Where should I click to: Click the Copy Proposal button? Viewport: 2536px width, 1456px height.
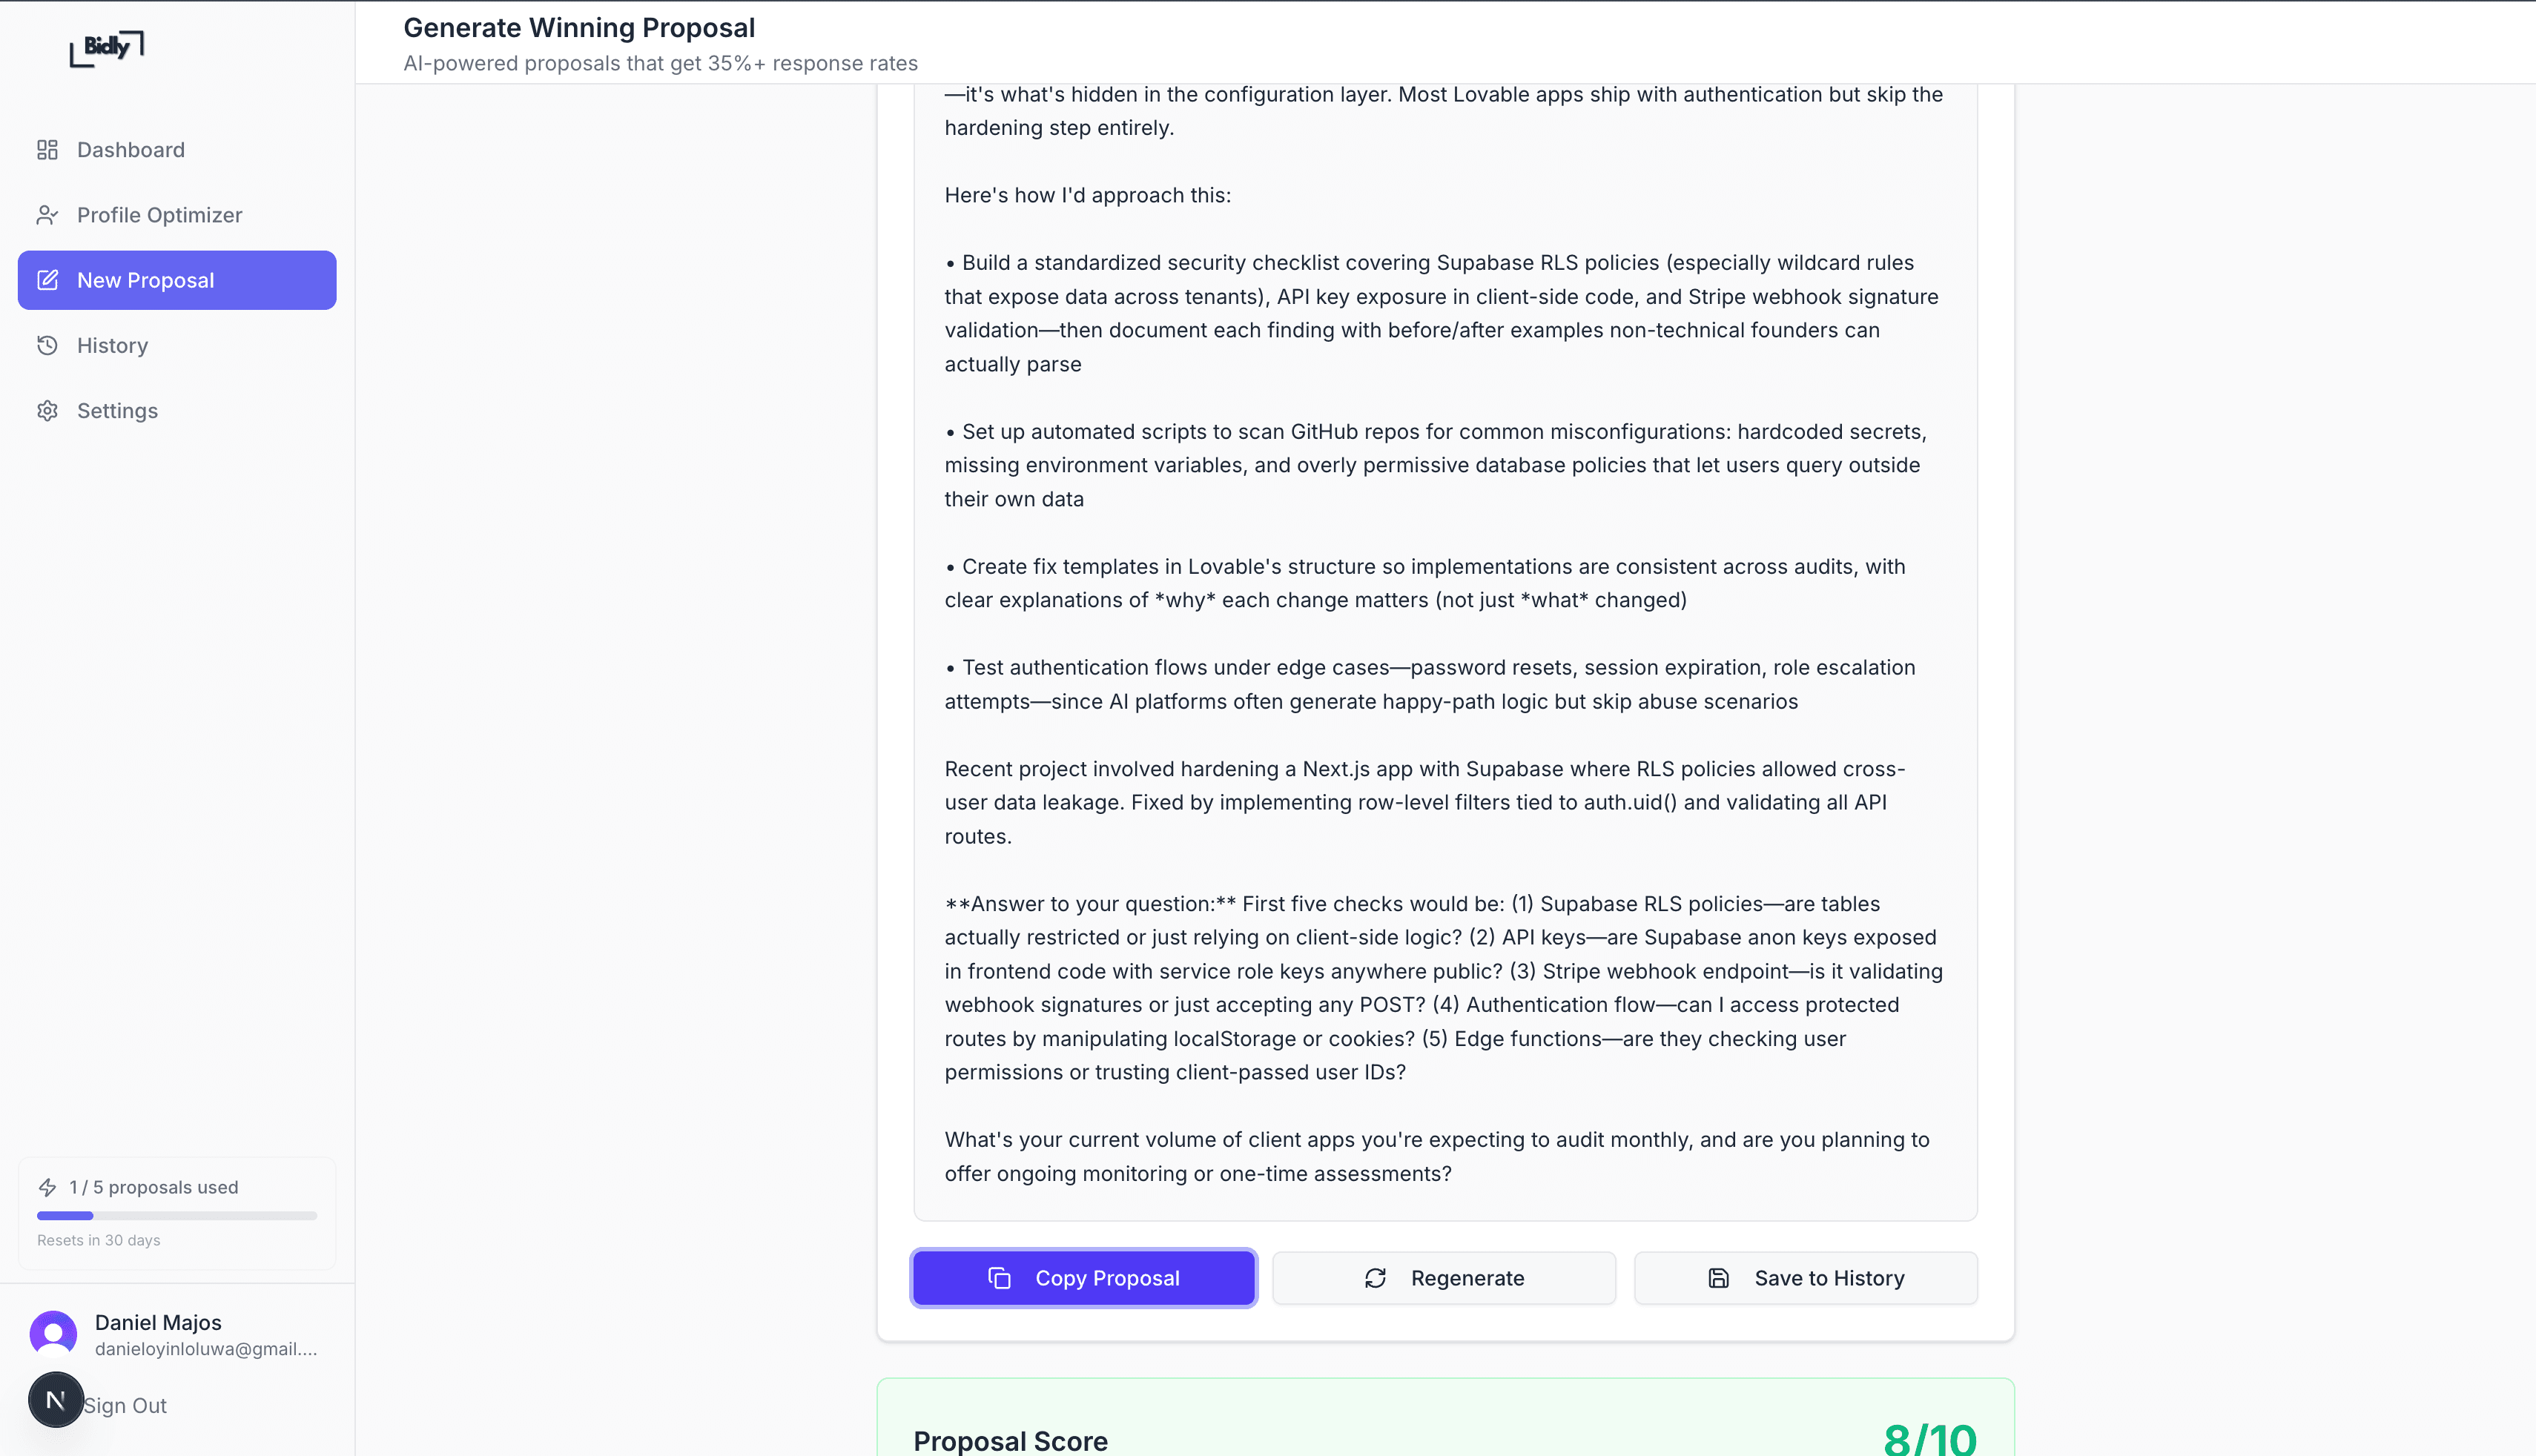[1082, 1277]
